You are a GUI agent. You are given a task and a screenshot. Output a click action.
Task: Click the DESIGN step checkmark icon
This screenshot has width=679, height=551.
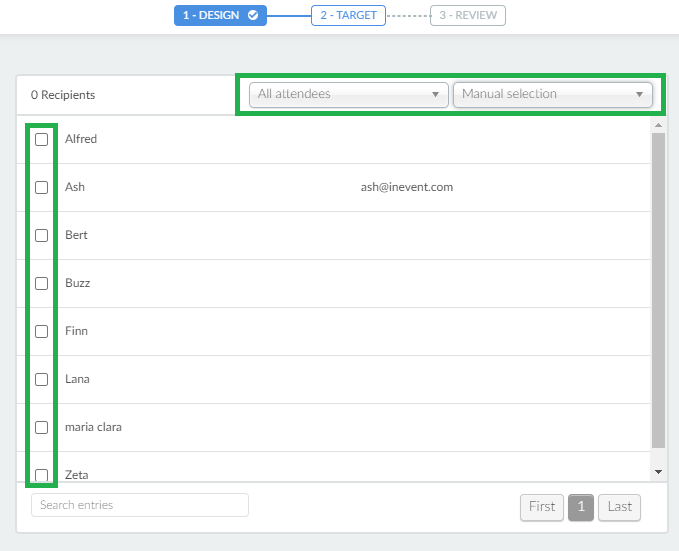click(x=253, y=15)
